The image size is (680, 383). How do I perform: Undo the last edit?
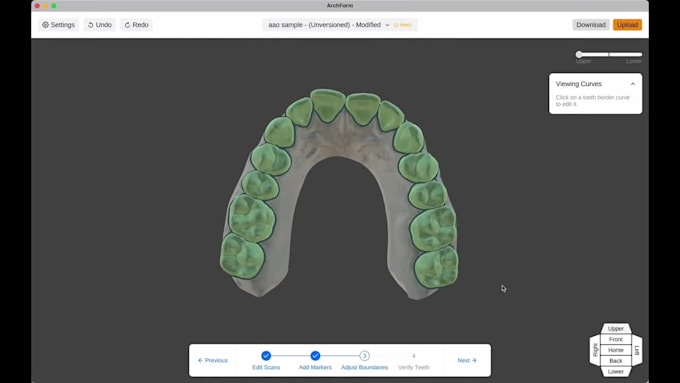[x=99, y=25]
